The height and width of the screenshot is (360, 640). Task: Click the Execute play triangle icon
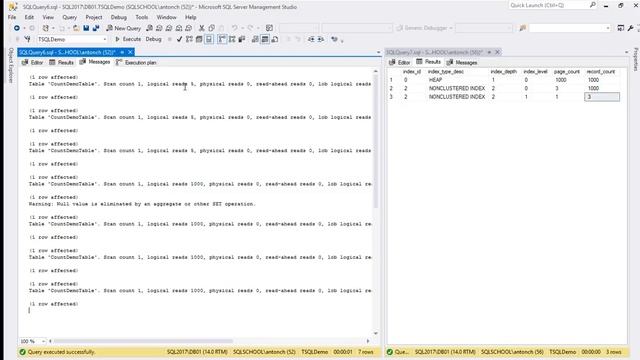tap(118, 39)
